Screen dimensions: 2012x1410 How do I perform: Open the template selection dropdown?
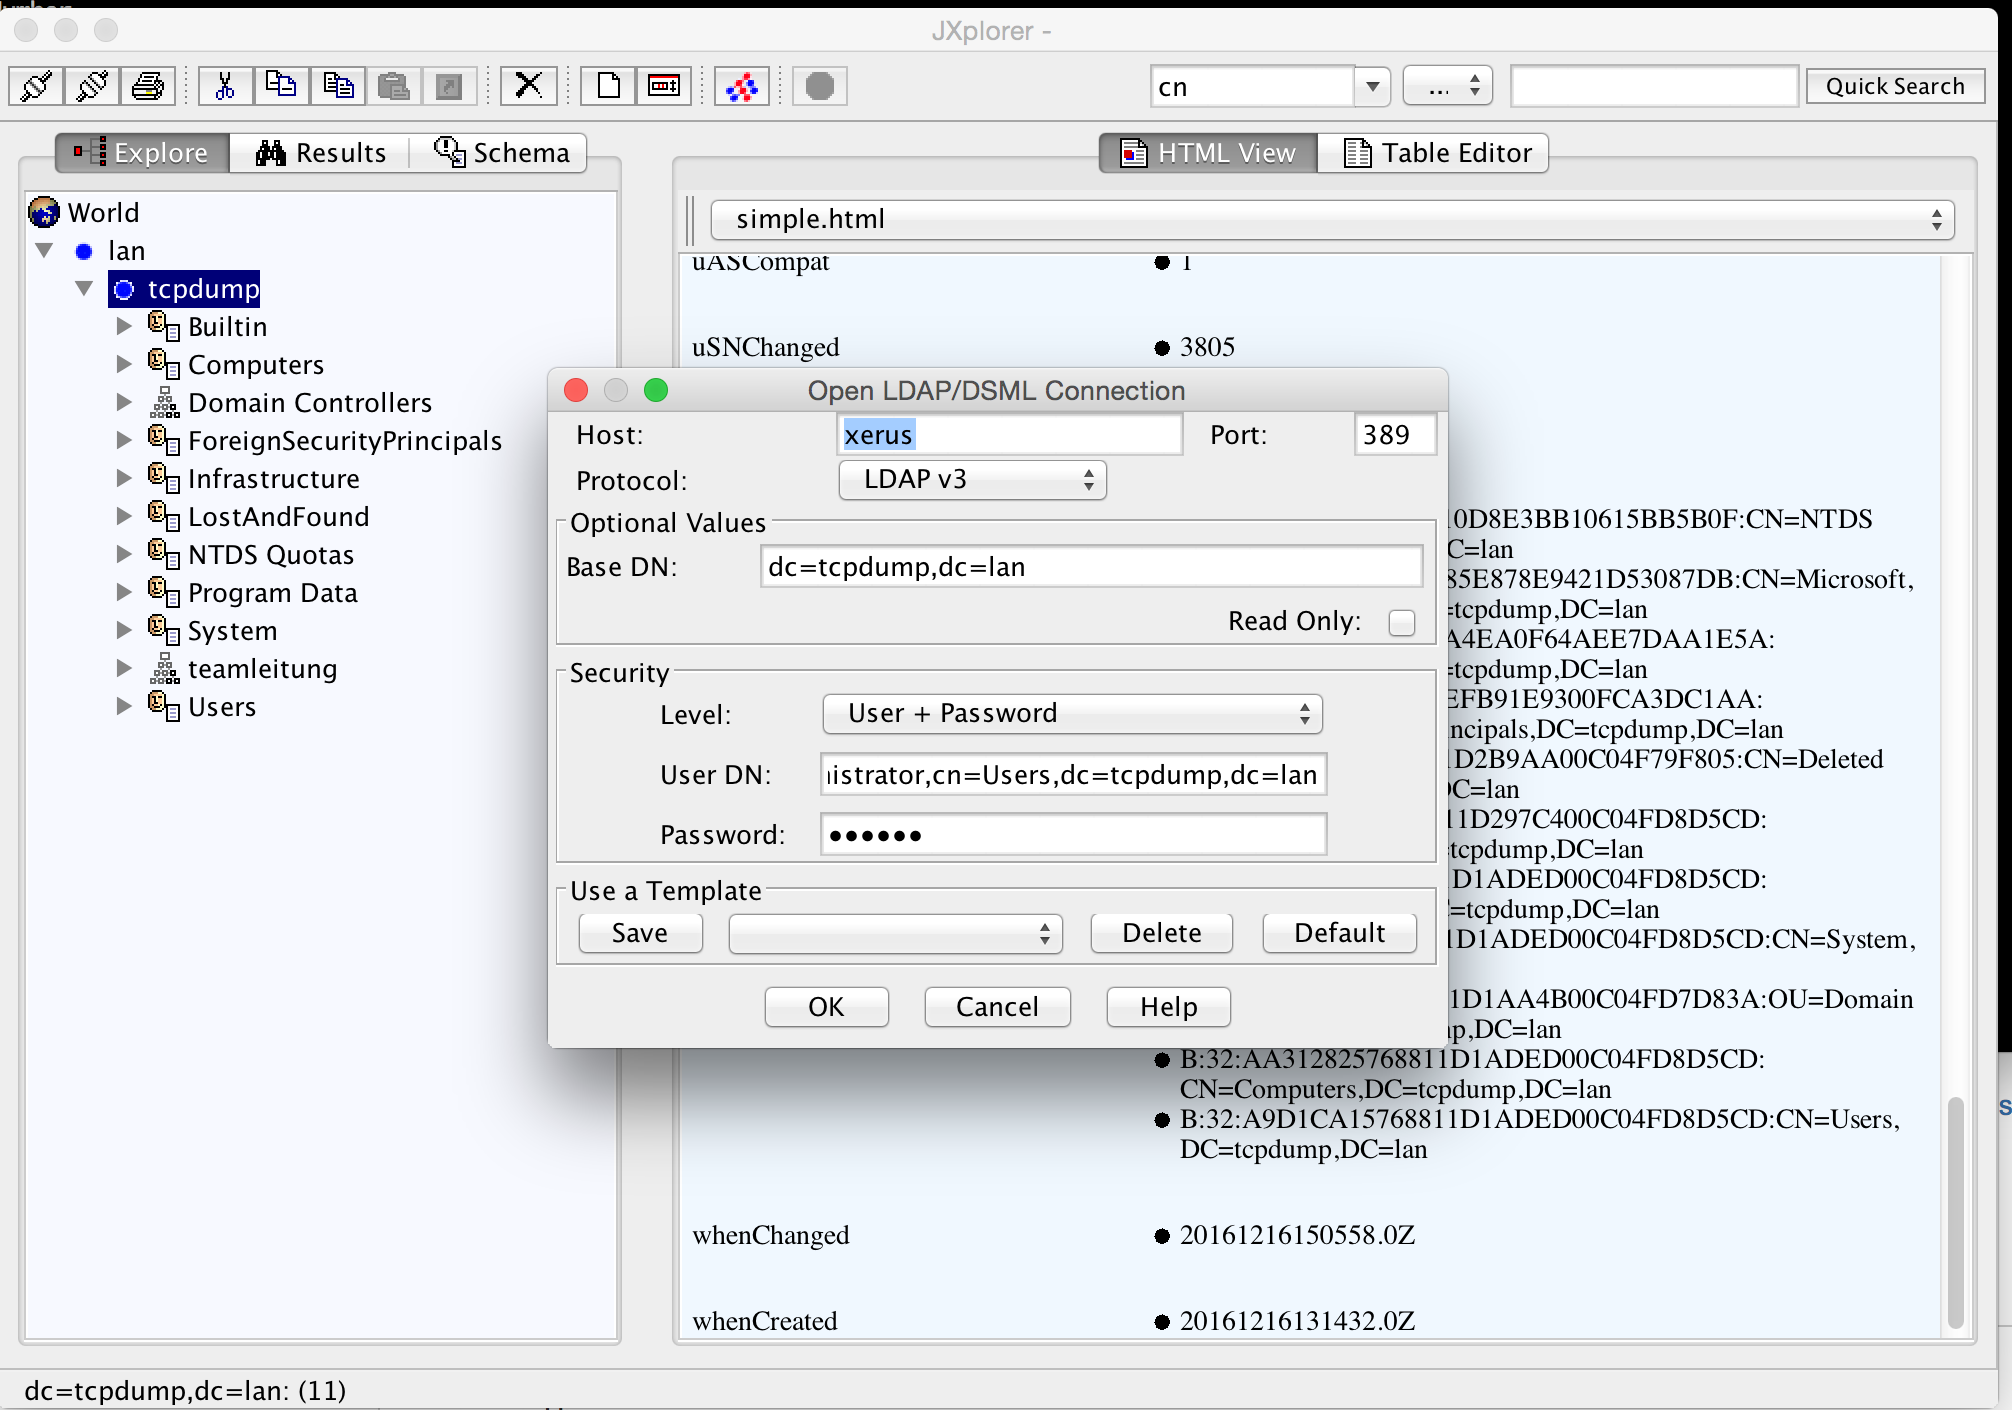coord(895,933)
